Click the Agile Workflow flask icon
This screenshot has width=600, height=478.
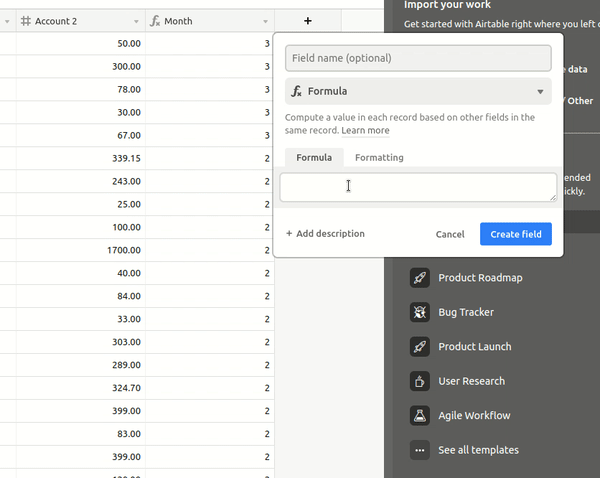(419, 415)
